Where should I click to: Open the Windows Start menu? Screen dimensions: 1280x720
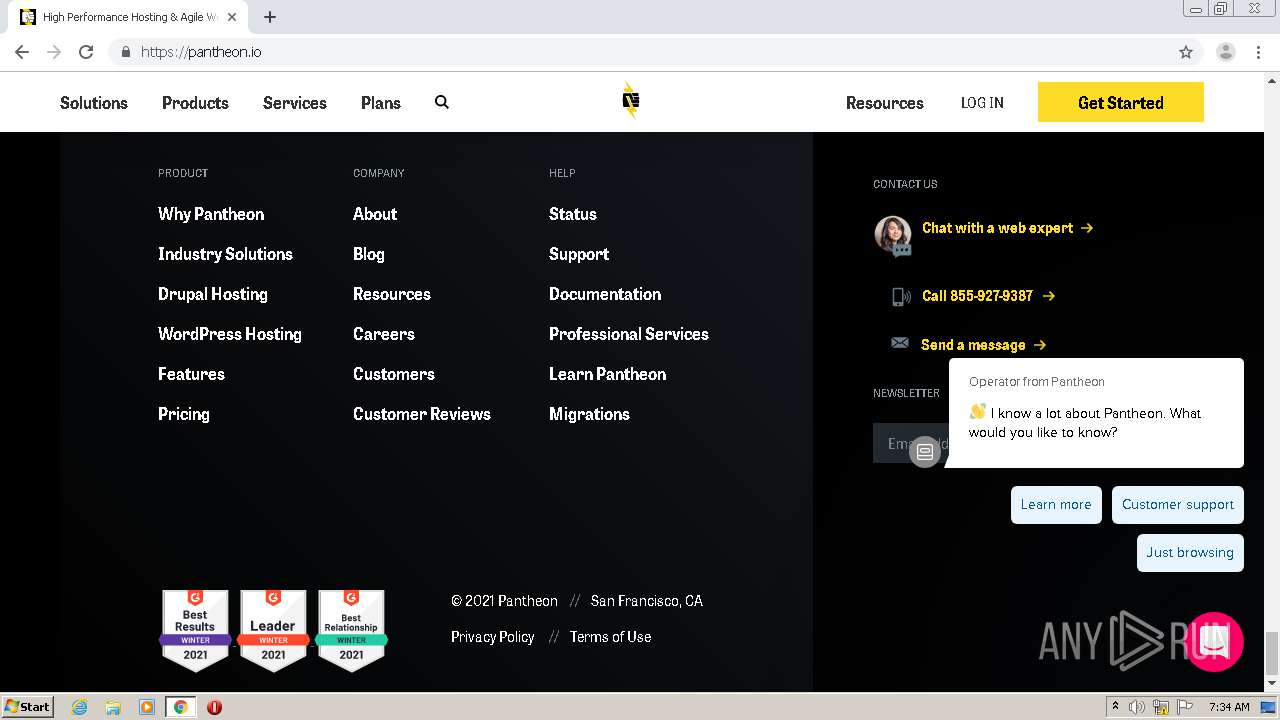(x=28, y=707)
